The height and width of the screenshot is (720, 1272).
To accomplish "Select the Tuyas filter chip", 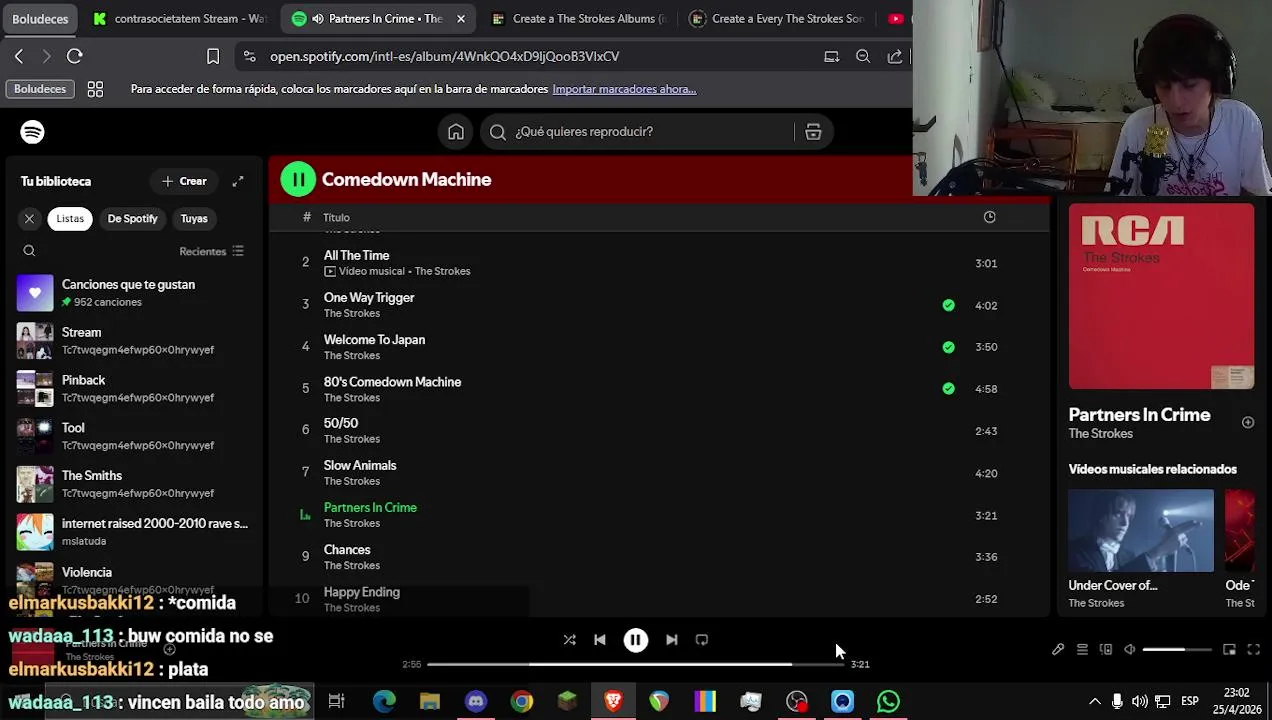I will click(x=194, y=219).
